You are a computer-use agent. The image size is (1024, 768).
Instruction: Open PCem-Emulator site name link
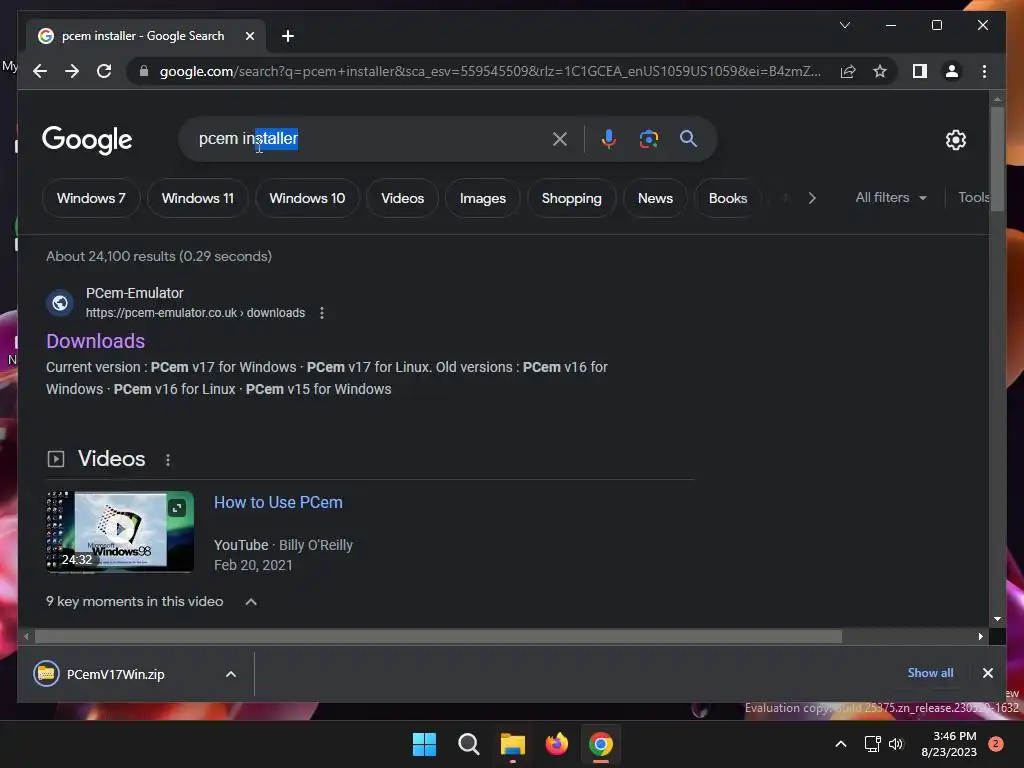click(135, 293)
